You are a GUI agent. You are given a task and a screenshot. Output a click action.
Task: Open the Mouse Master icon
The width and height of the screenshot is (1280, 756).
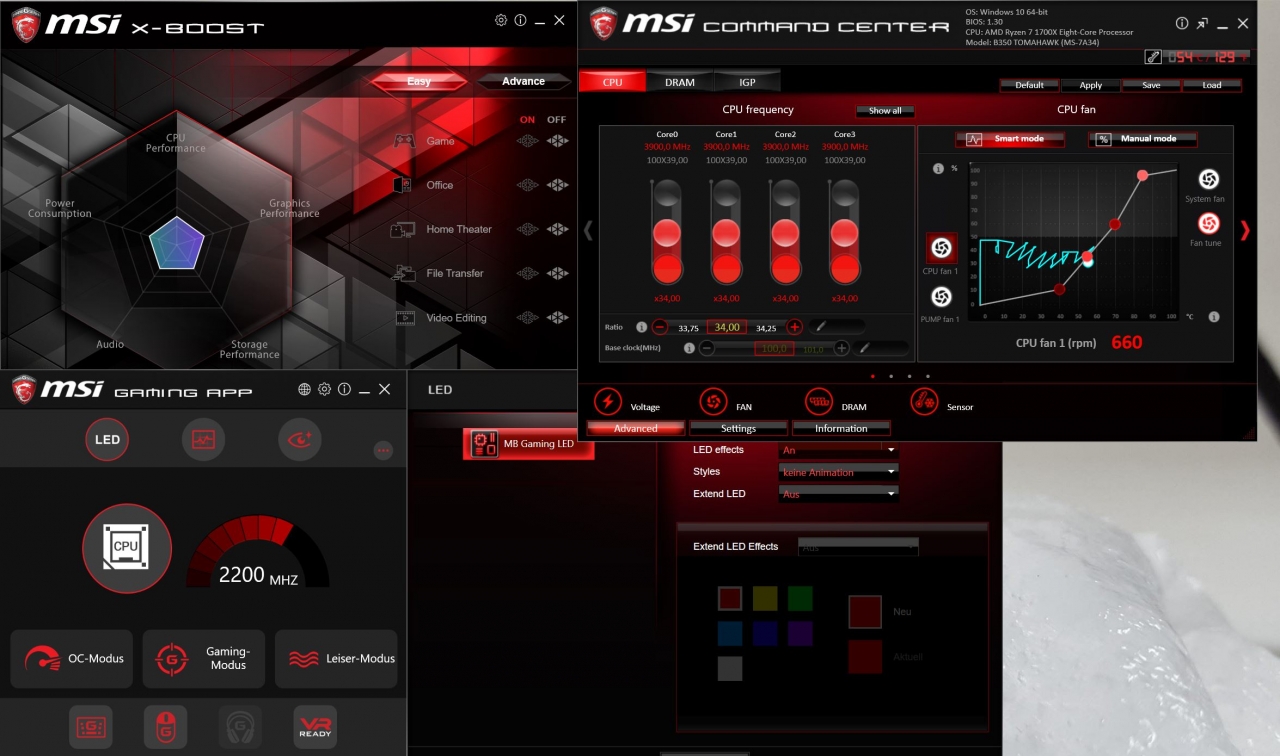[x=165, y=727]
